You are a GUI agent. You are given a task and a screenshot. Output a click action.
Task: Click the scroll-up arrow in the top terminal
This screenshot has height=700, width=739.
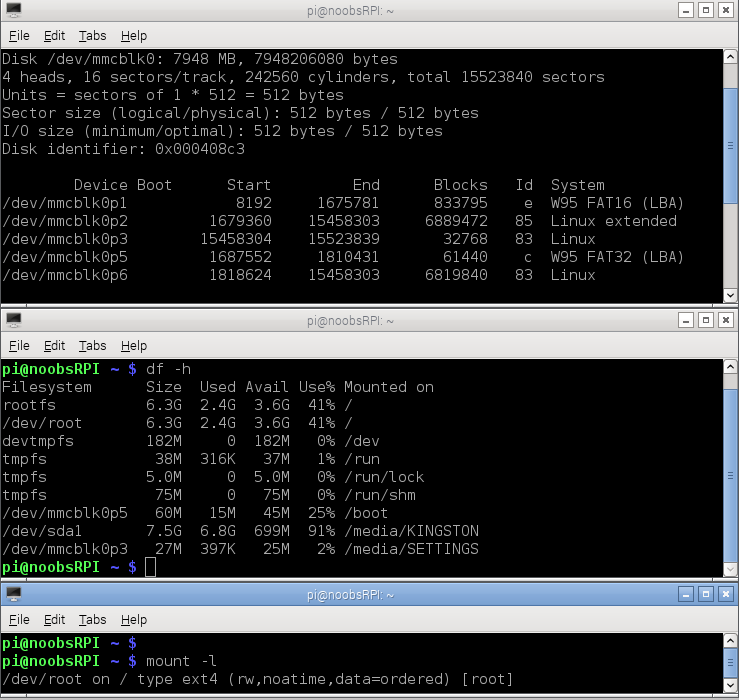[731, 57]
